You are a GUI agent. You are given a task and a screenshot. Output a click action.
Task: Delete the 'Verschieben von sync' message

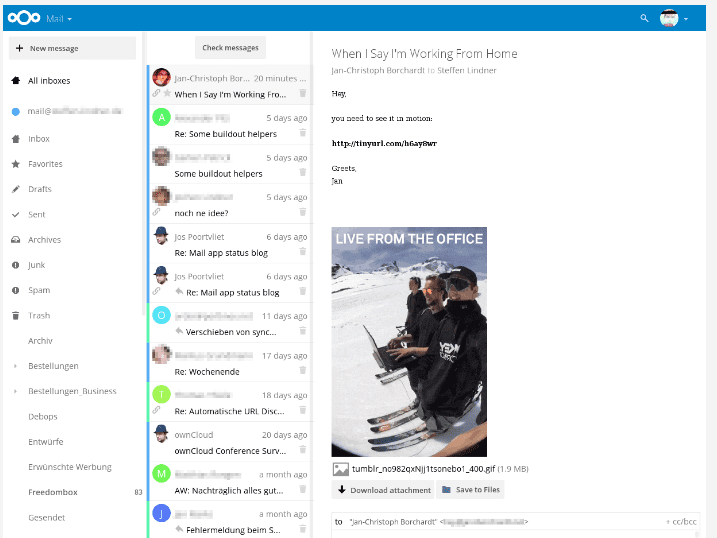pyautogui.click(x=303, y=331)
